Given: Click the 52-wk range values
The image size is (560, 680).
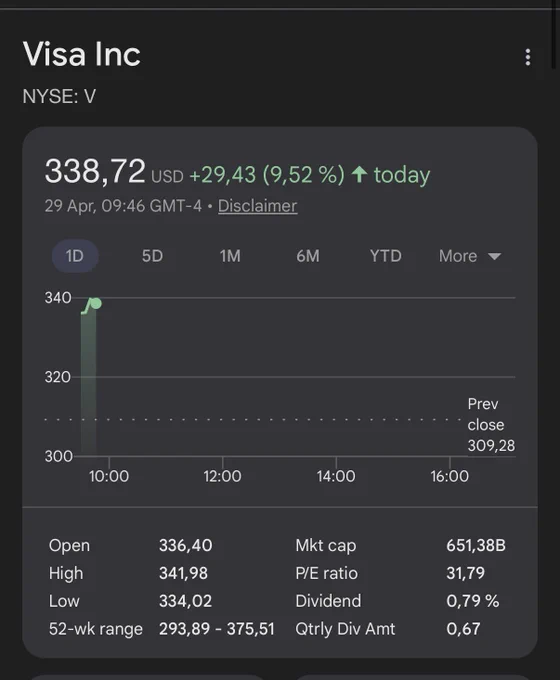Looking at the screenshot, I should 216,629.
